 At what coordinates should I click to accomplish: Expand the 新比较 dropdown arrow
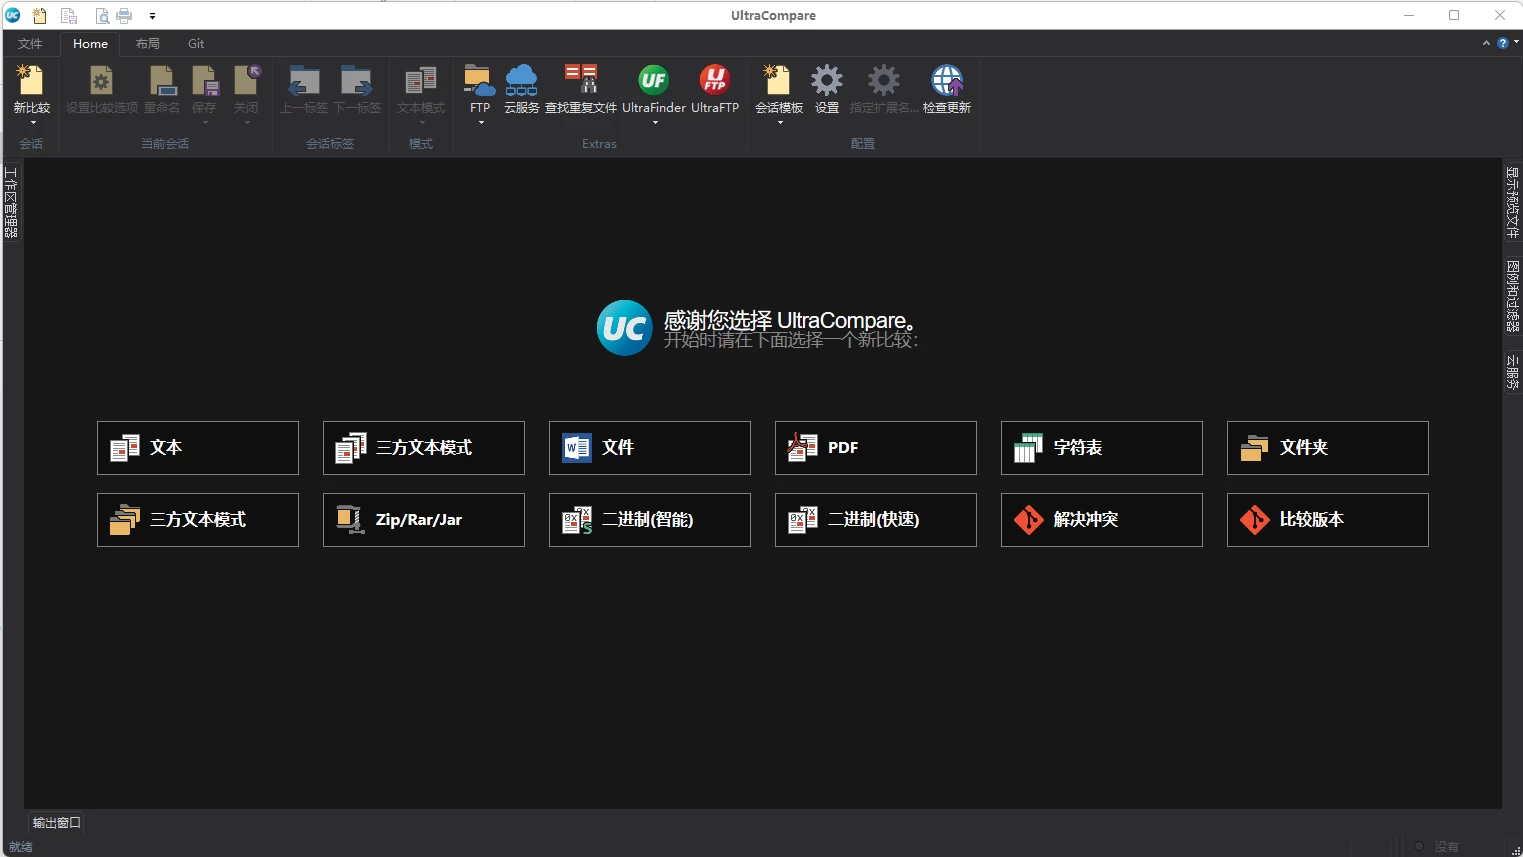pyautogui.click(x=32, y=123)
